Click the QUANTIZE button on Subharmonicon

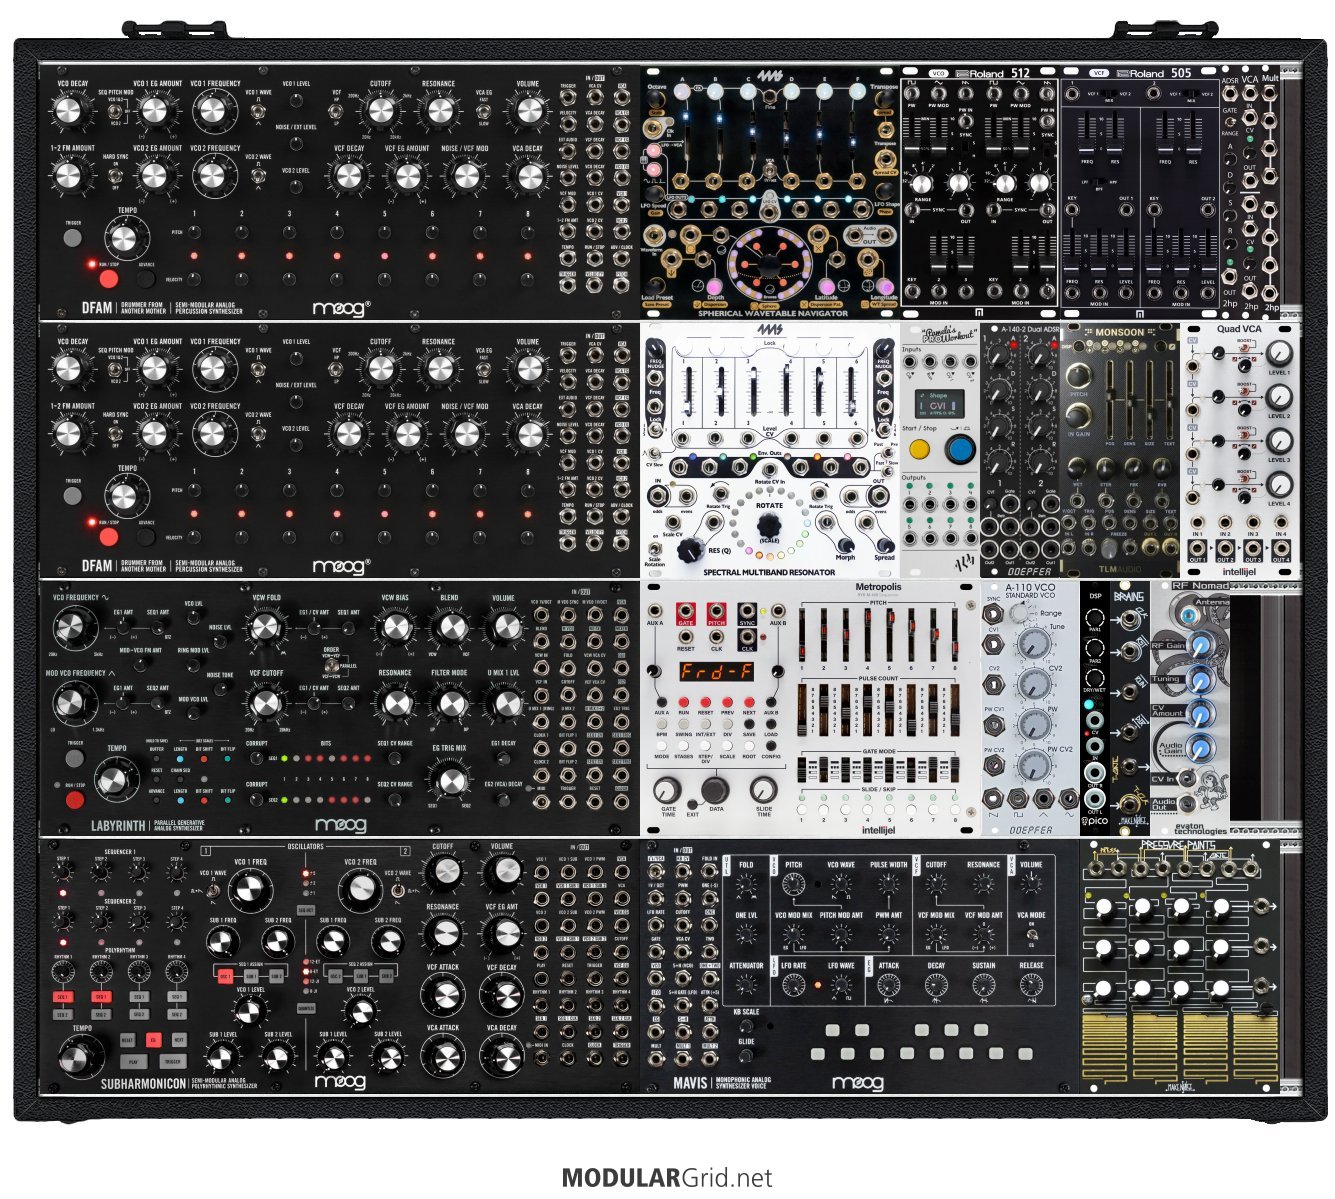click(307, 1008)
